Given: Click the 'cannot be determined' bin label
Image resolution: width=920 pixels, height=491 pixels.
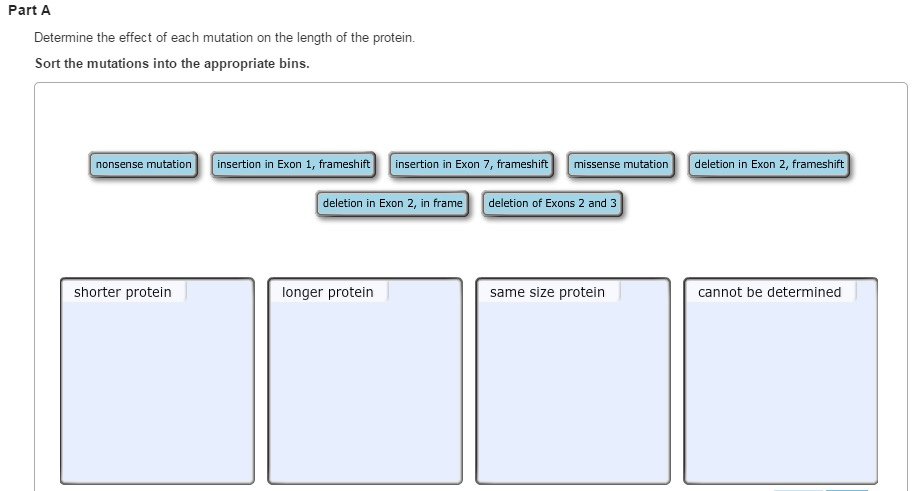Looking at the screenshot, I should (769, 292).
